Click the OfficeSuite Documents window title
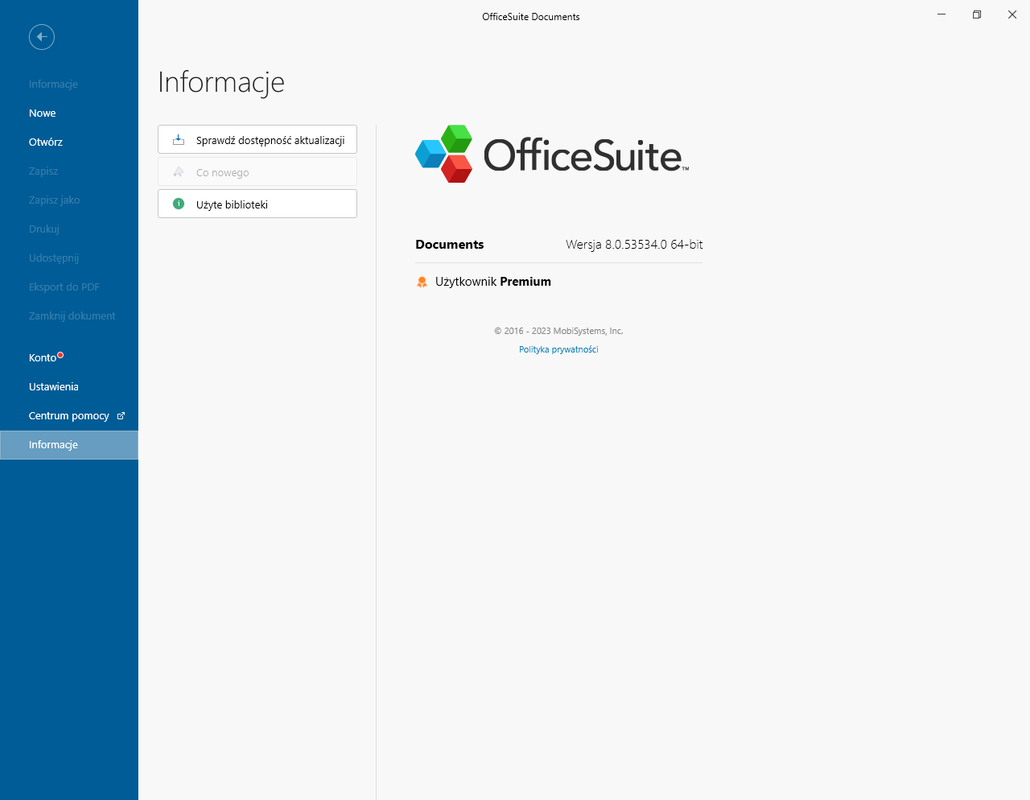 [x=531, y=17]
